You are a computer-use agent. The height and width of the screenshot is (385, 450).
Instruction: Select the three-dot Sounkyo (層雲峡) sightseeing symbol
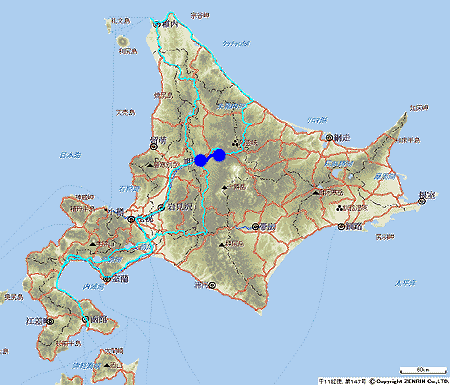point(236,143)
